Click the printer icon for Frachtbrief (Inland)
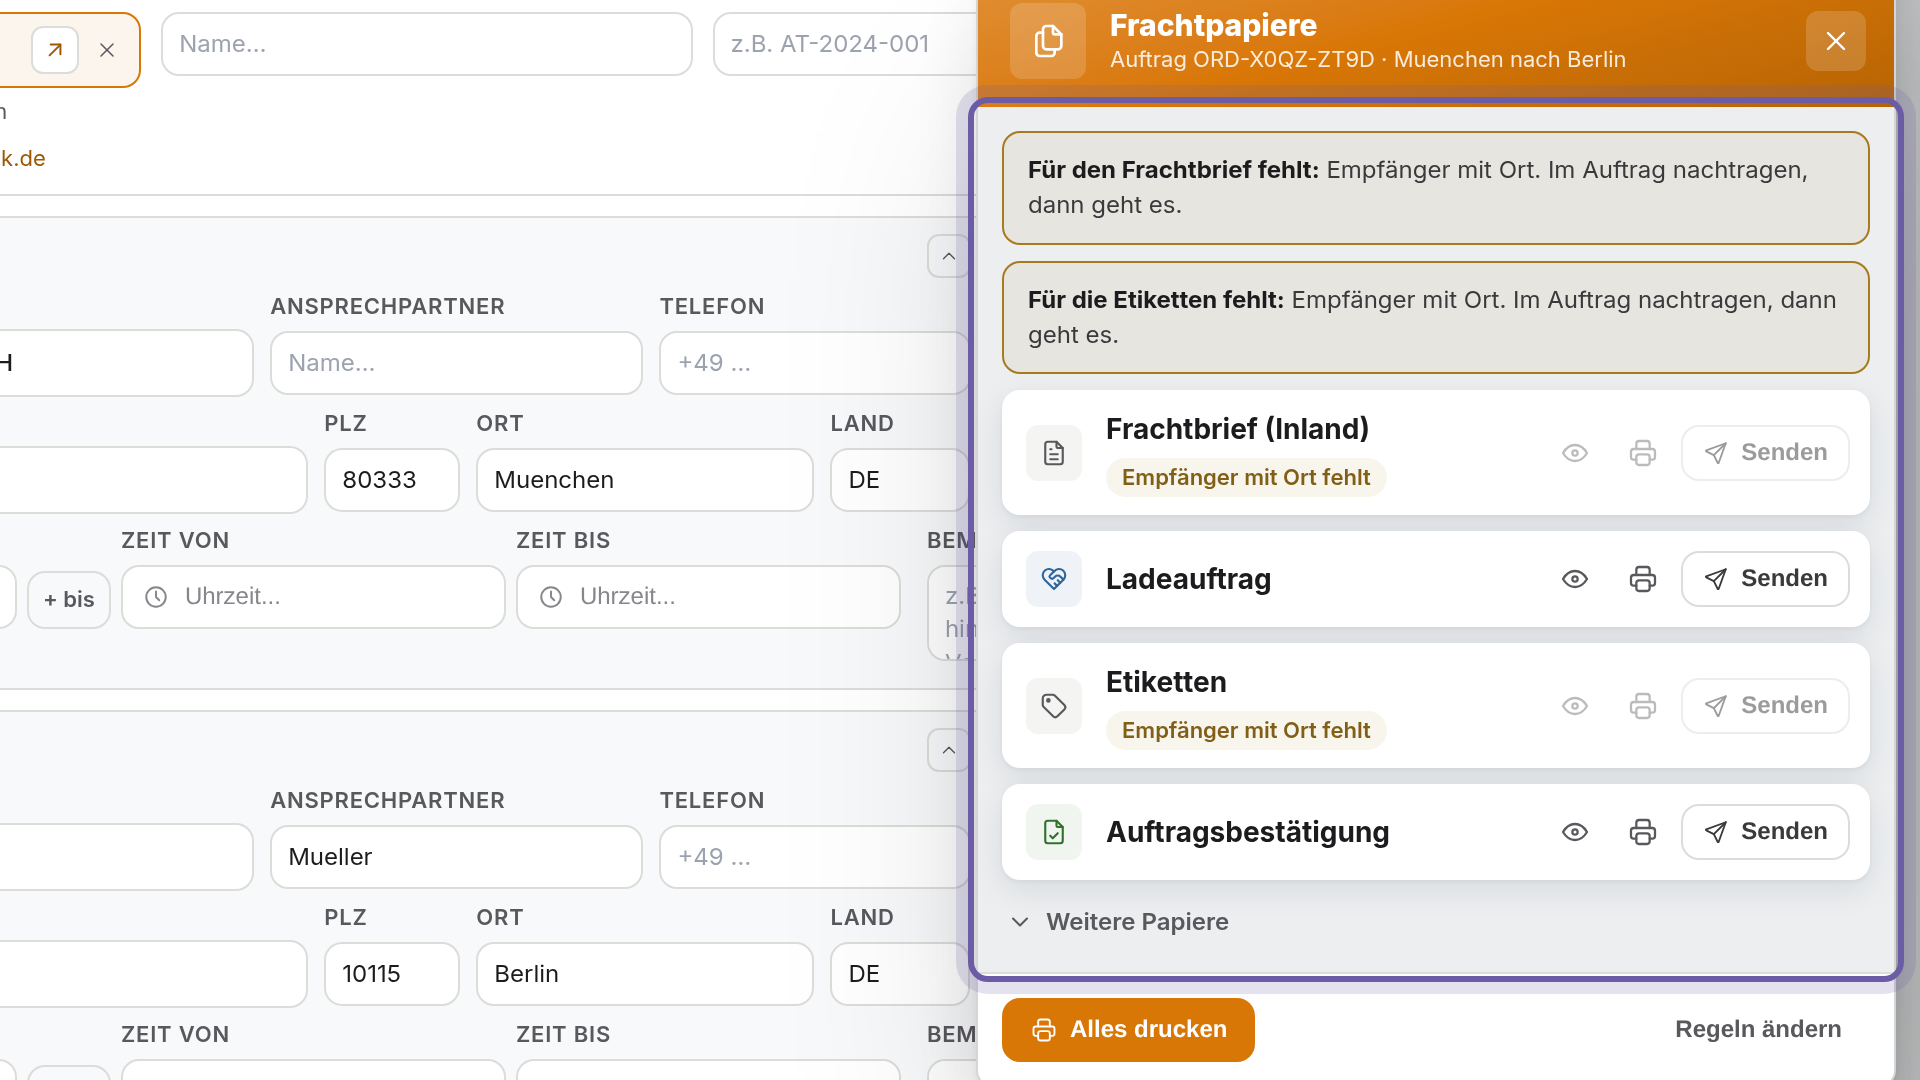 1643,453
